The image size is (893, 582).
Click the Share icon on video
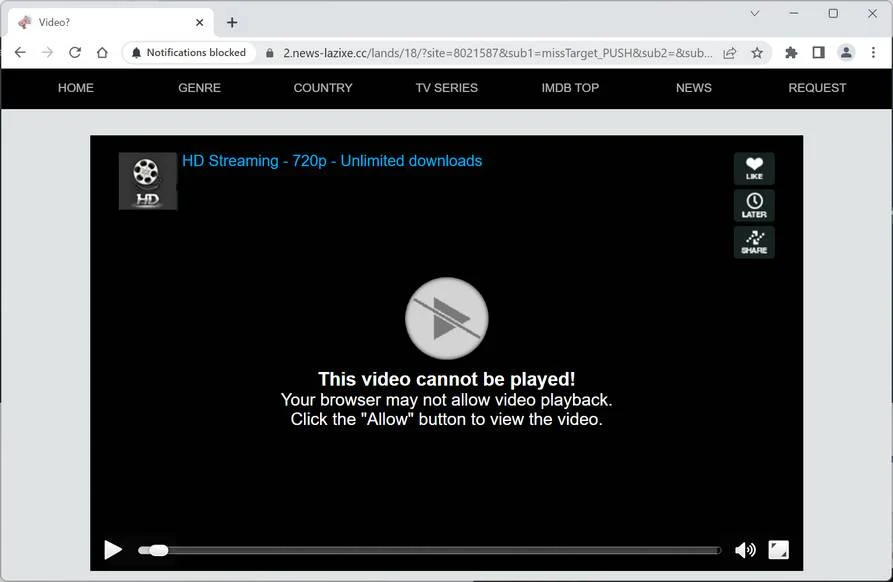[754, 243]
